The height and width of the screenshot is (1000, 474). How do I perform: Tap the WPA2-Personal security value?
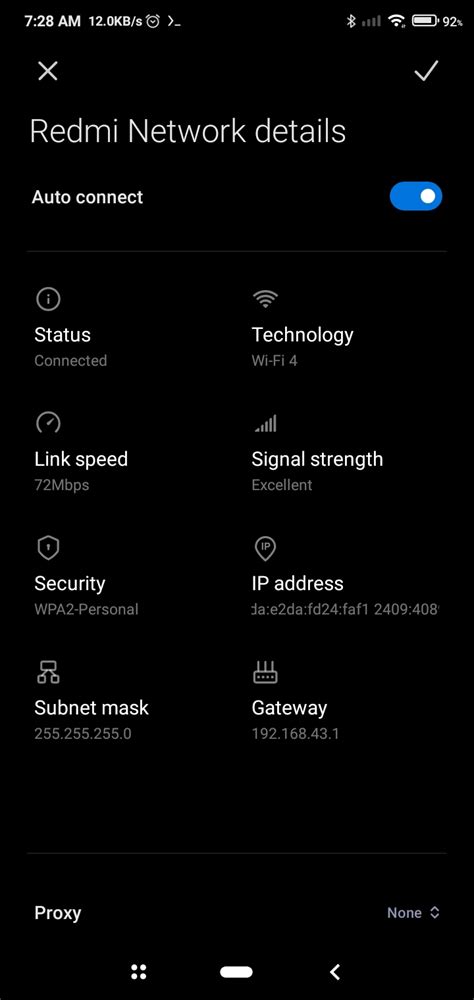click(x=86, y=609)
